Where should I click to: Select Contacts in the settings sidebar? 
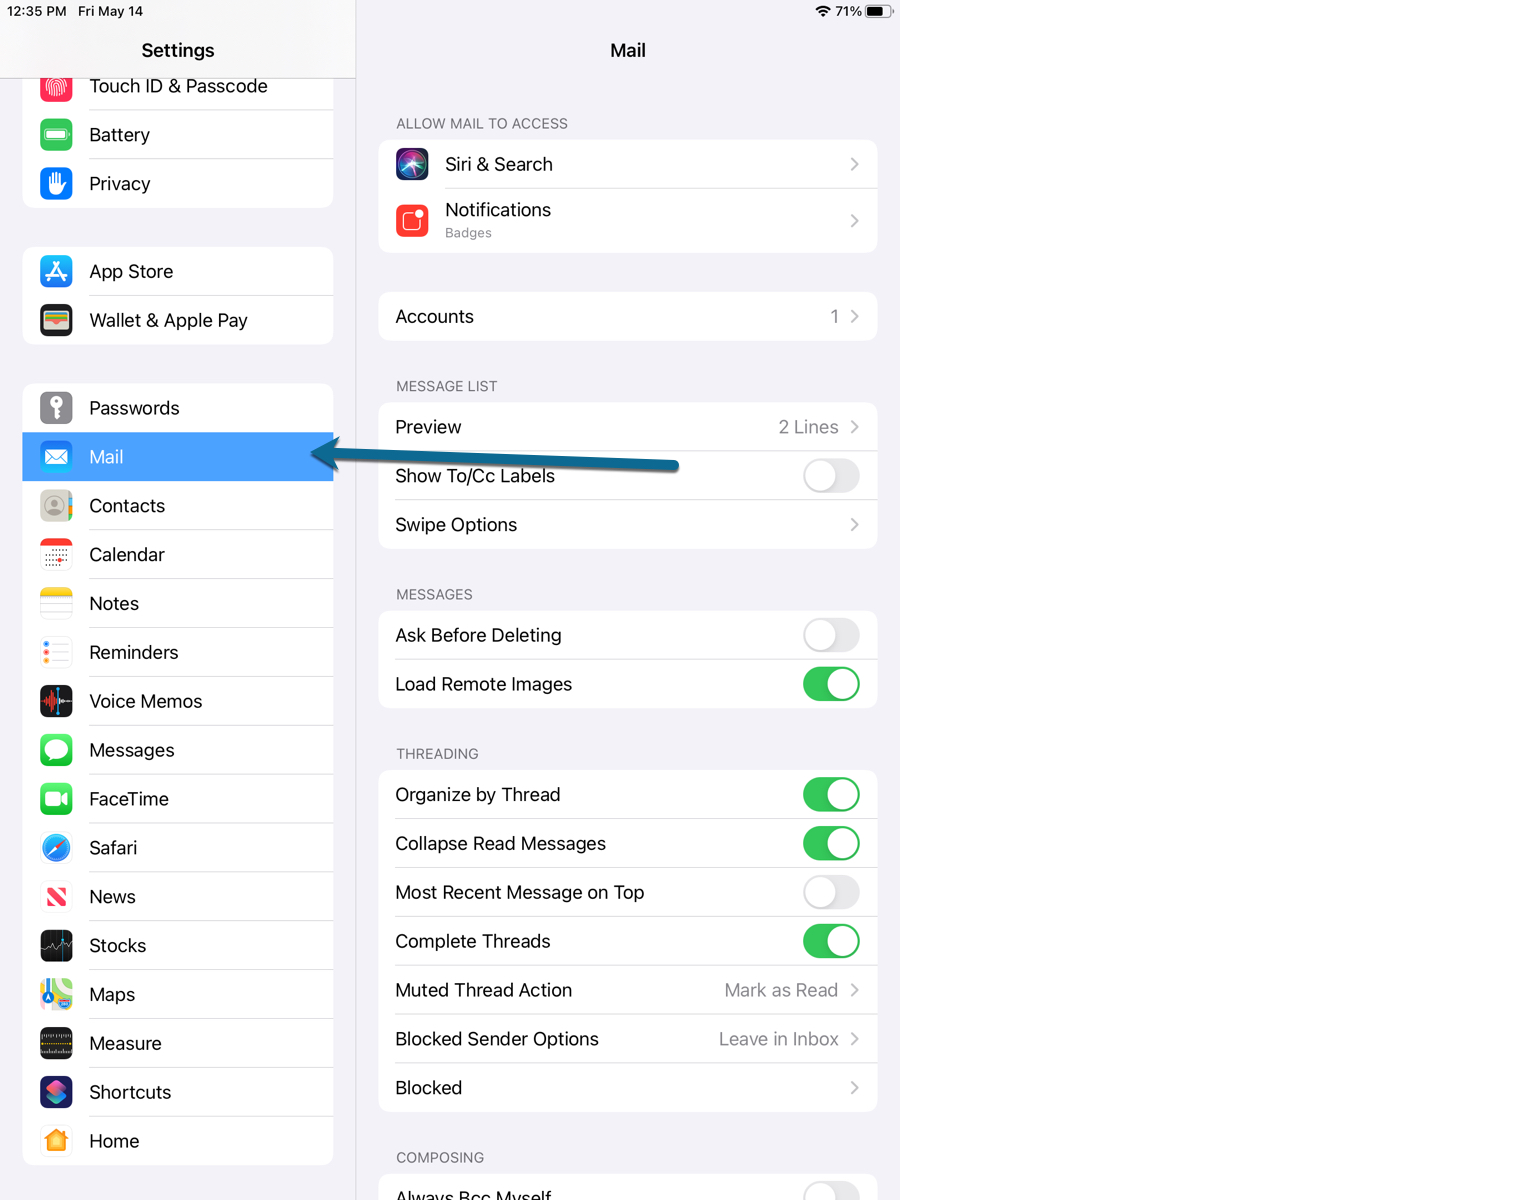point(127,506)
